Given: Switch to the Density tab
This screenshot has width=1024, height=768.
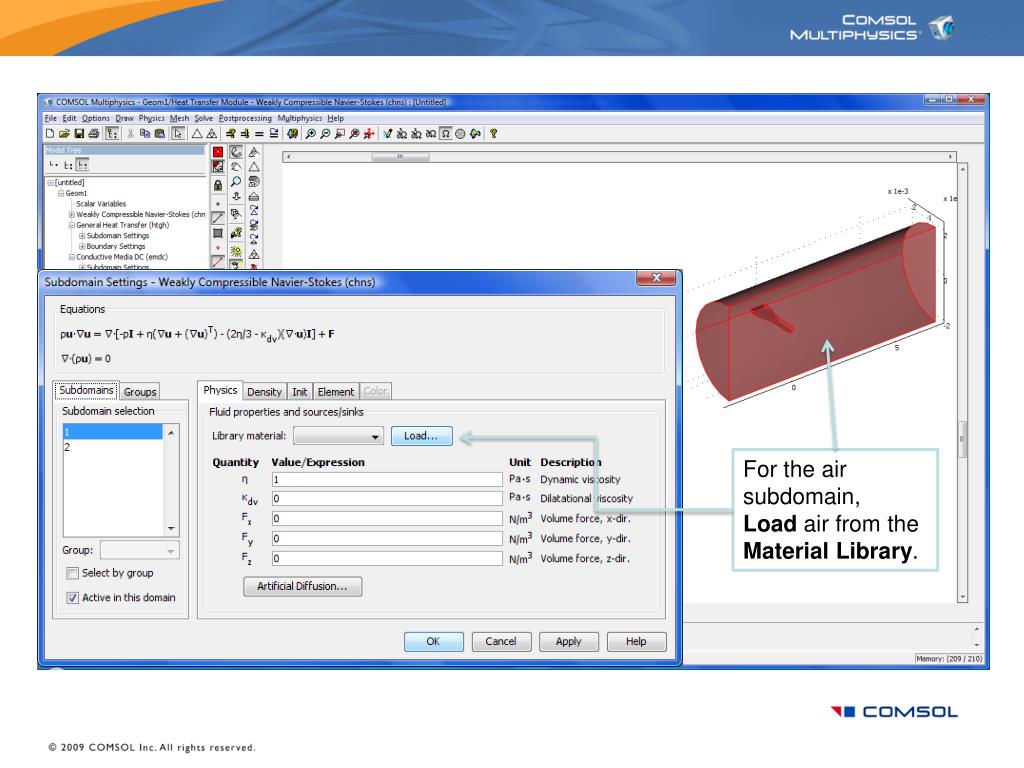Looking at the screenshot, I should click(264, 392).
